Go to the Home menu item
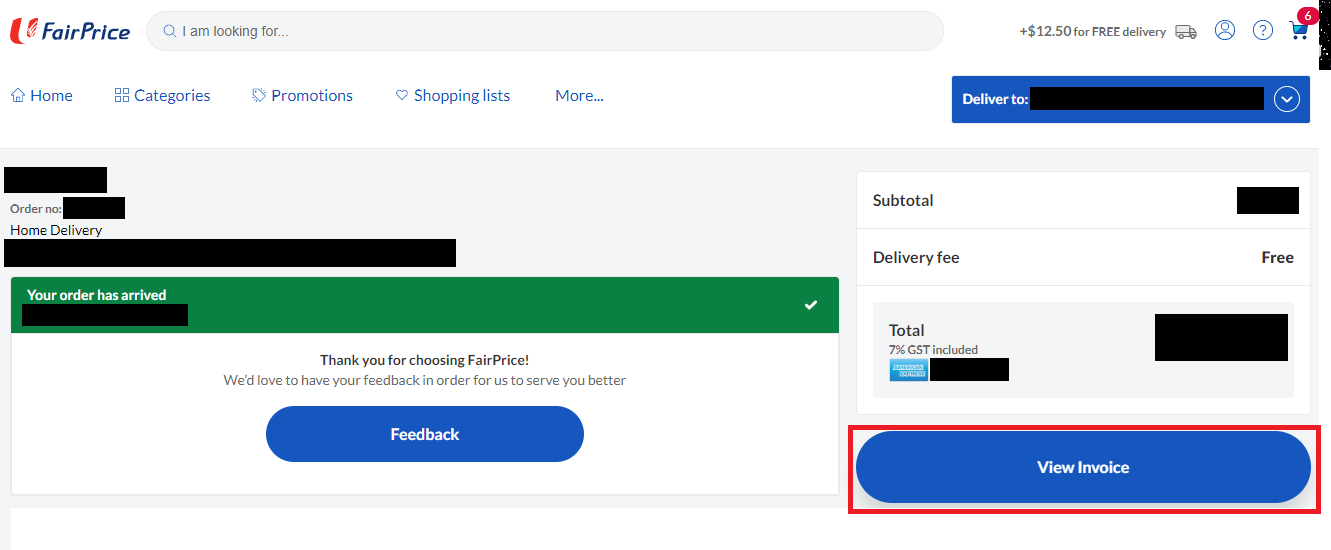1331x550 pixels. click(x=42, y=96)
